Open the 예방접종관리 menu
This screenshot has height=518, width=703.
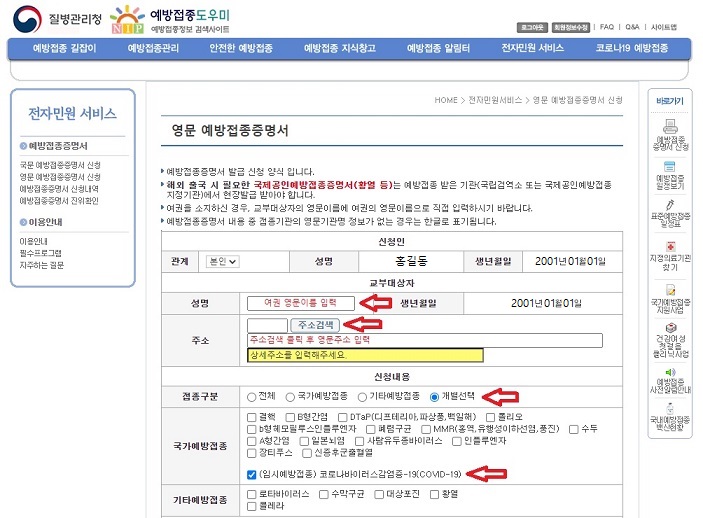point(153,48)
